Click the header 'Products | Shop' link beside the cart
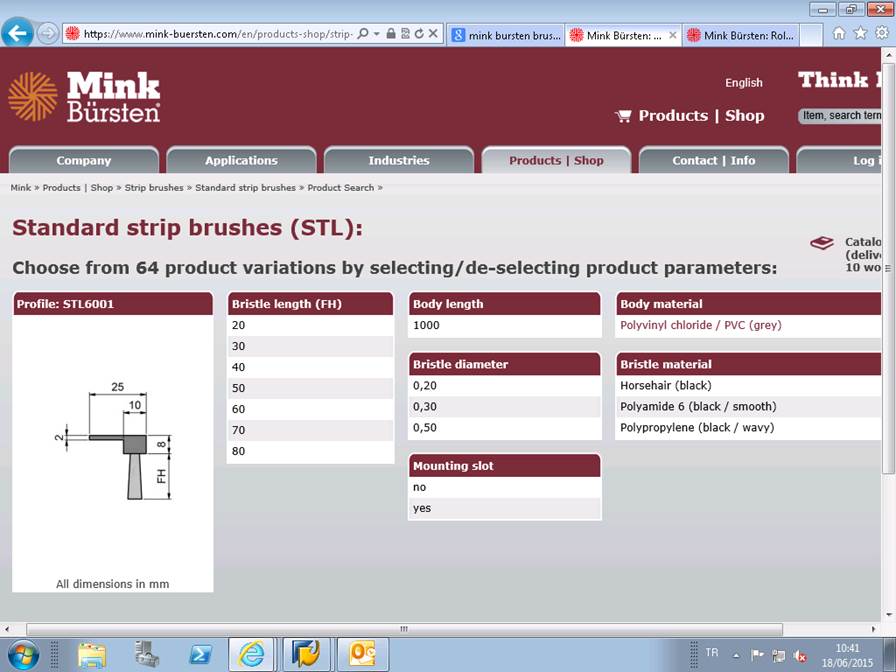The width and height of the screenshot is (896, 672). (x=701, y=115)
